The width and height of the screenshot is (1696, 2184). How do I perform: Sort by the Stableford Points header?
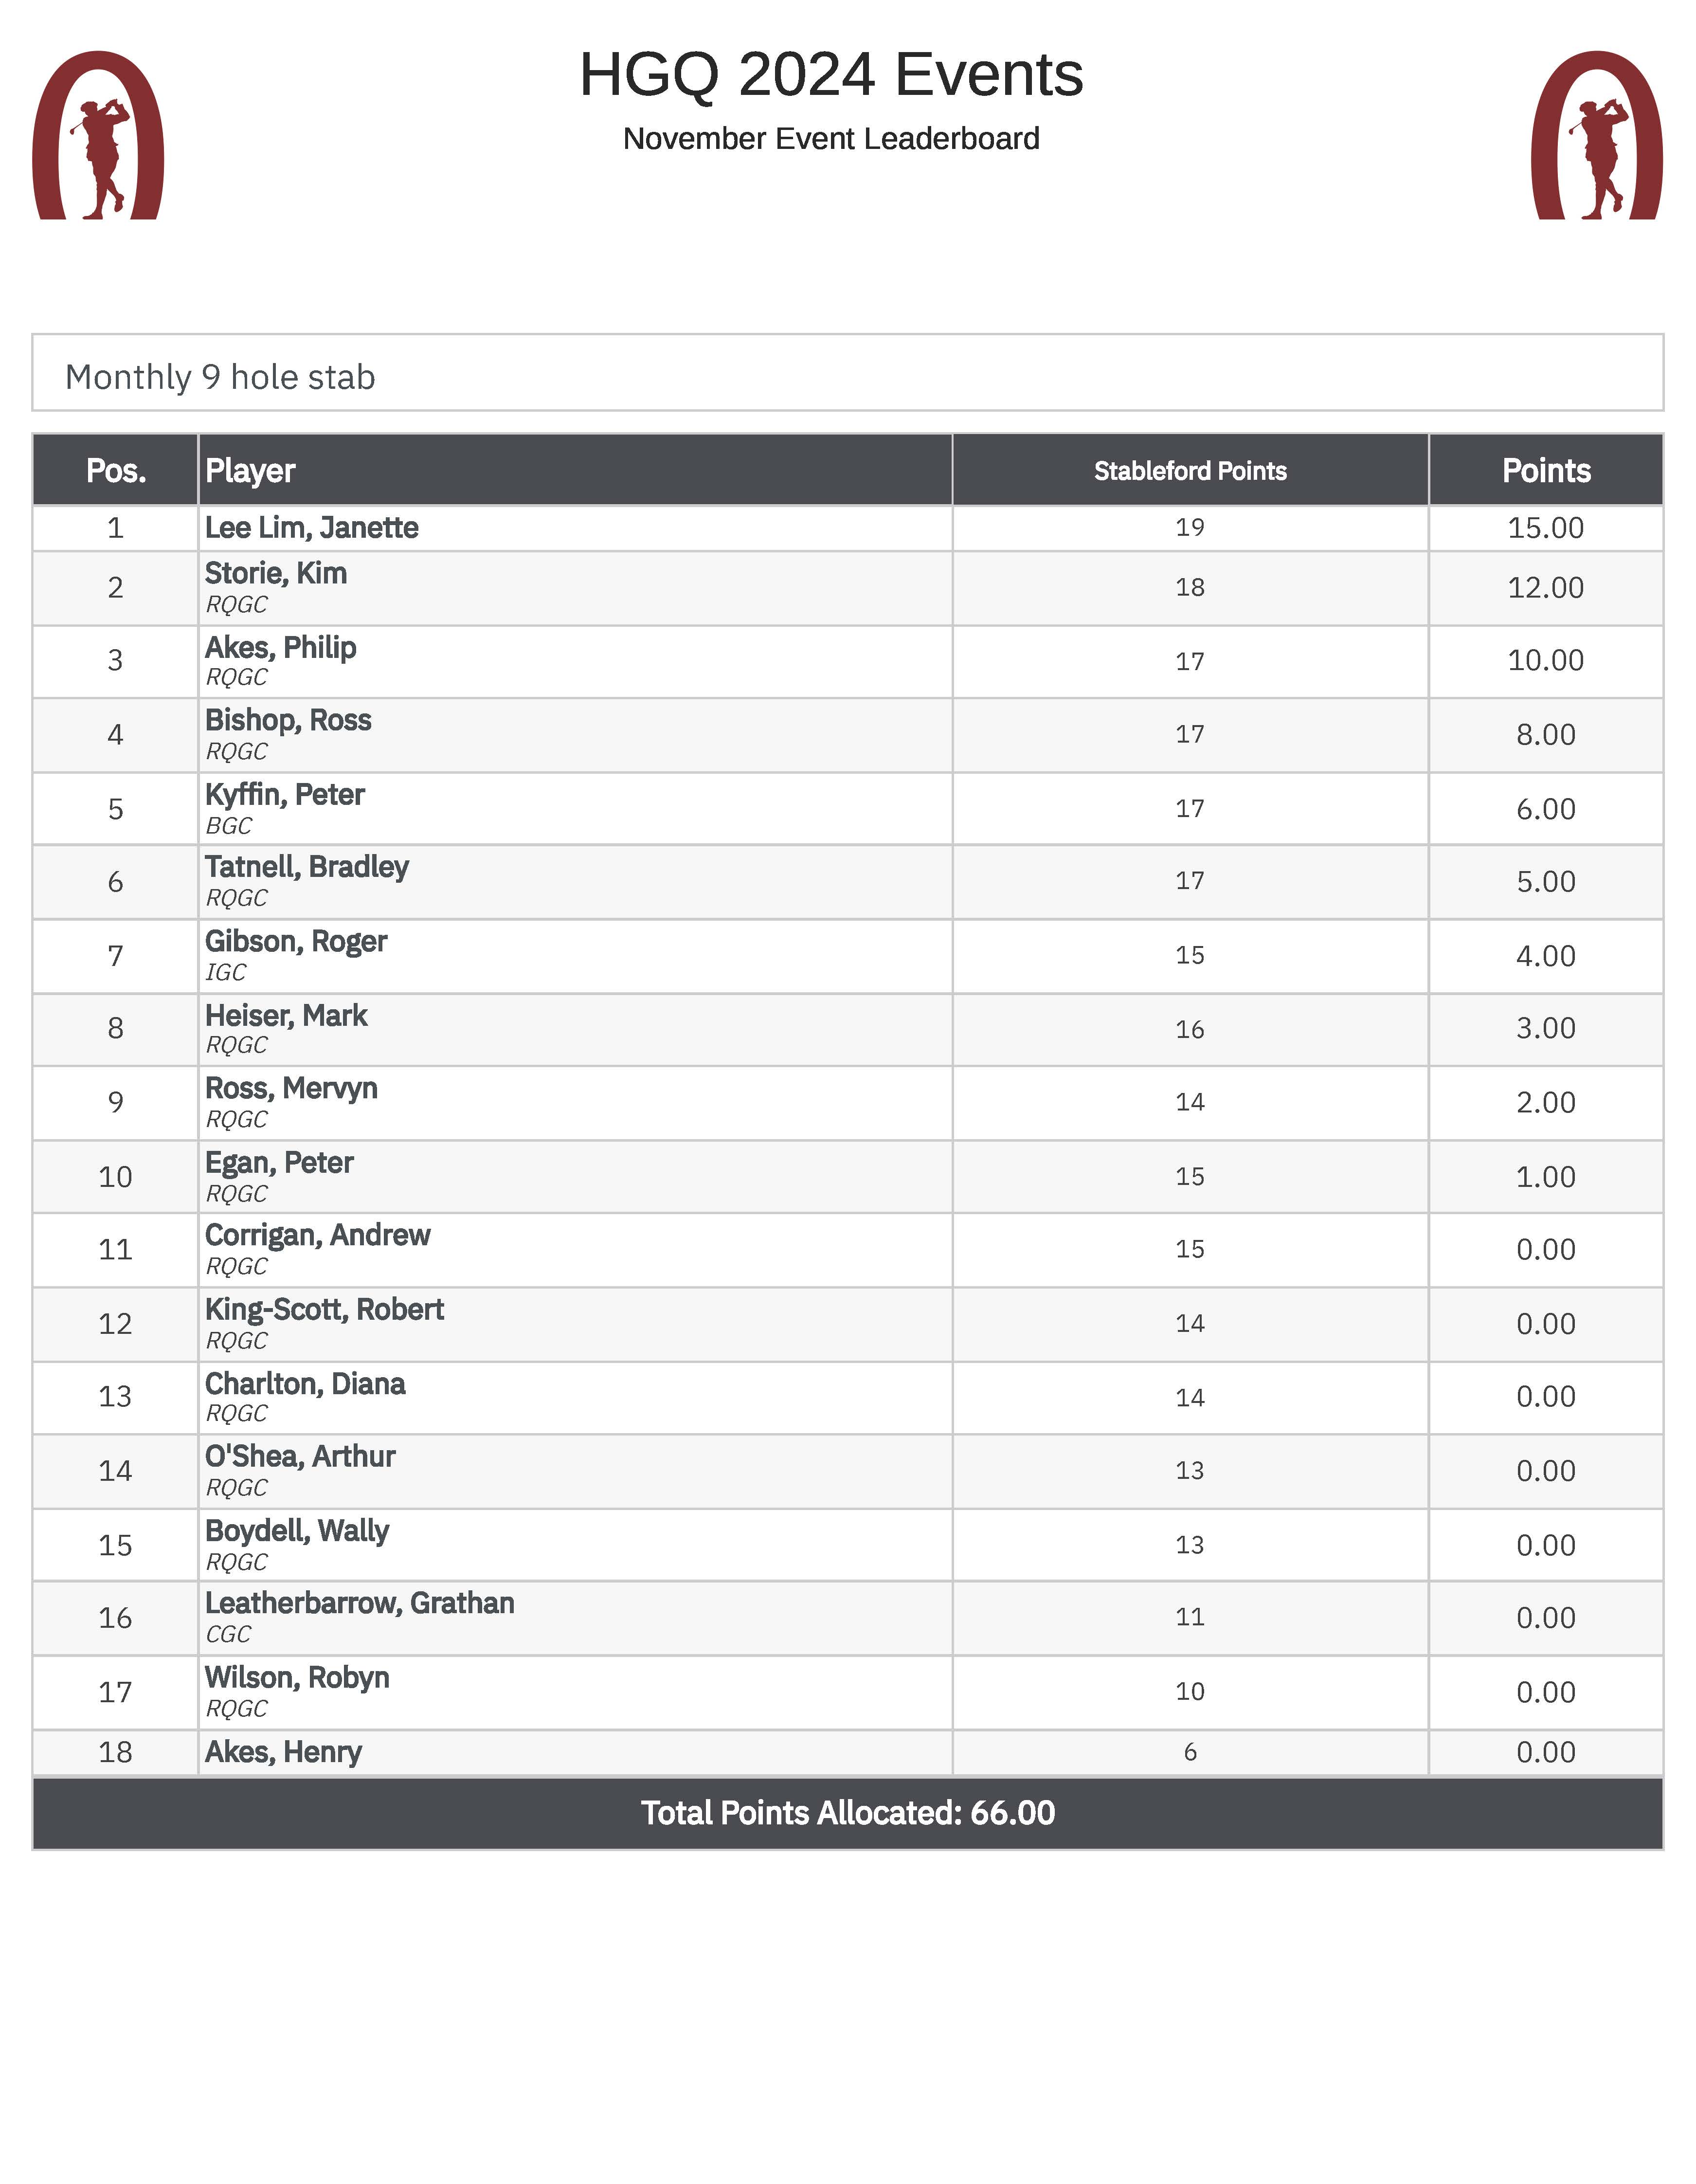1190,470
